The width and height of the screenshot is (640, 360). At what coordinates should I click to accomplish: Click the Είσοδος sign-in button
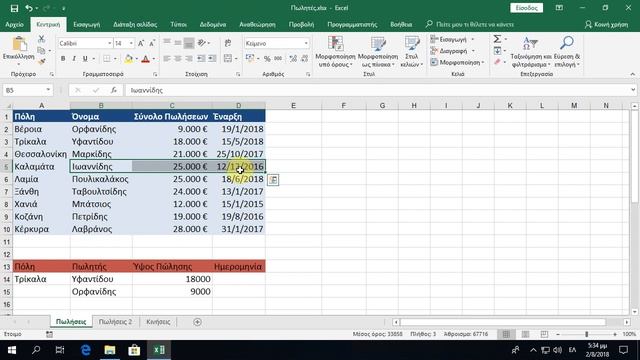[x=526, y=8]
